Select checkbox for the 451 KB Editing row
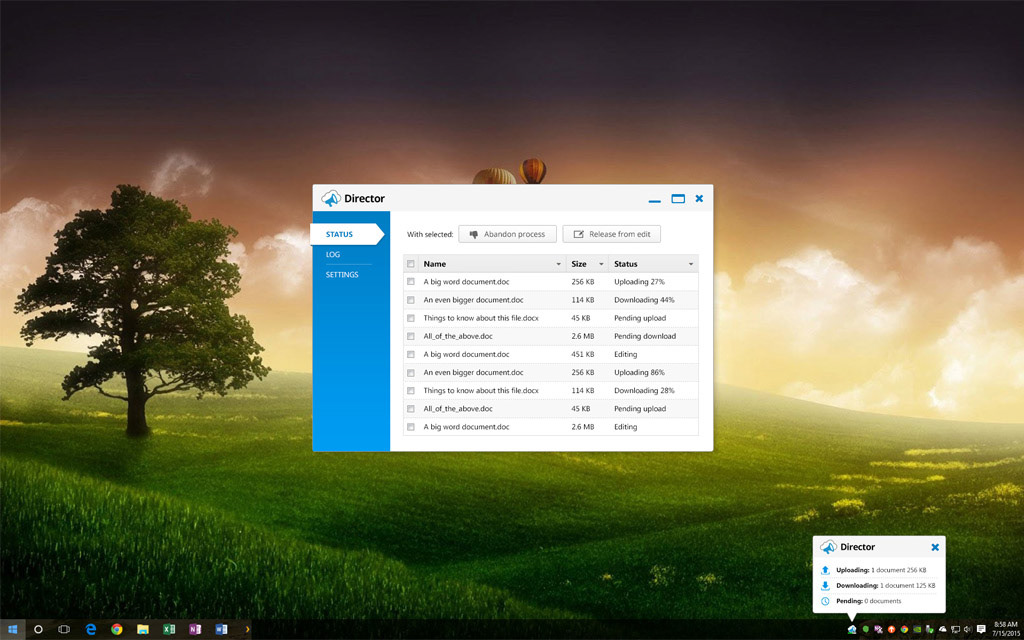Image resolution: width=1024 pixels, height=640 pixels. click(411, 354)
